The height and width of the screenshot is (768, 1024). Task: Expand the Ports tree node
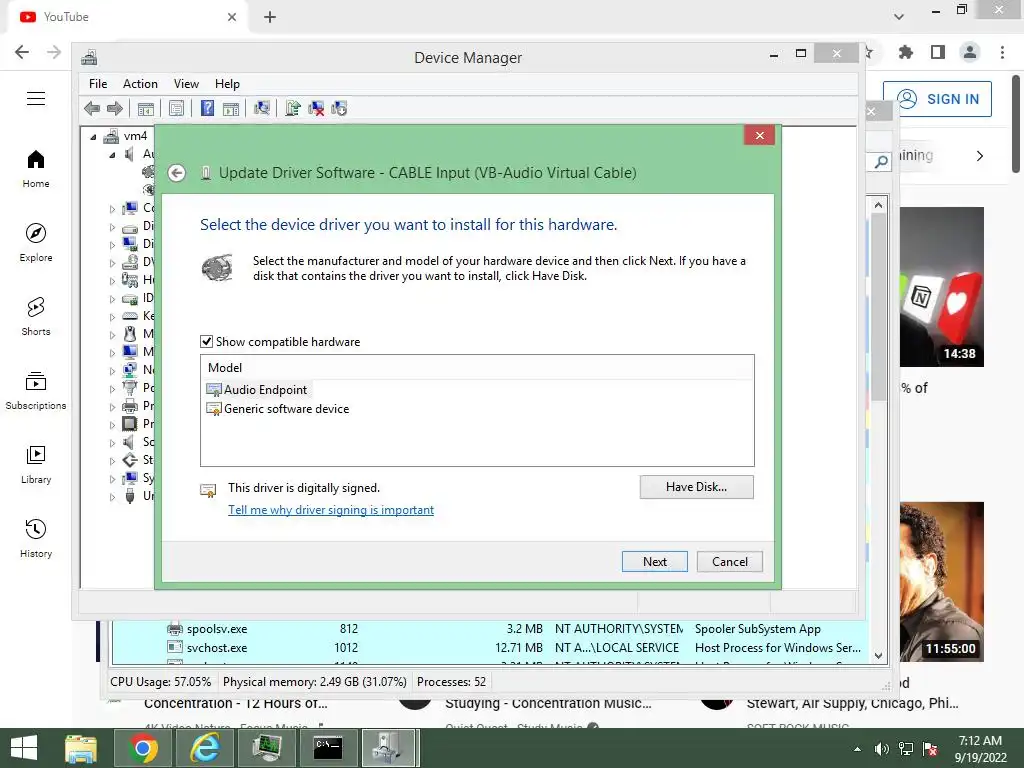point(112,388)
